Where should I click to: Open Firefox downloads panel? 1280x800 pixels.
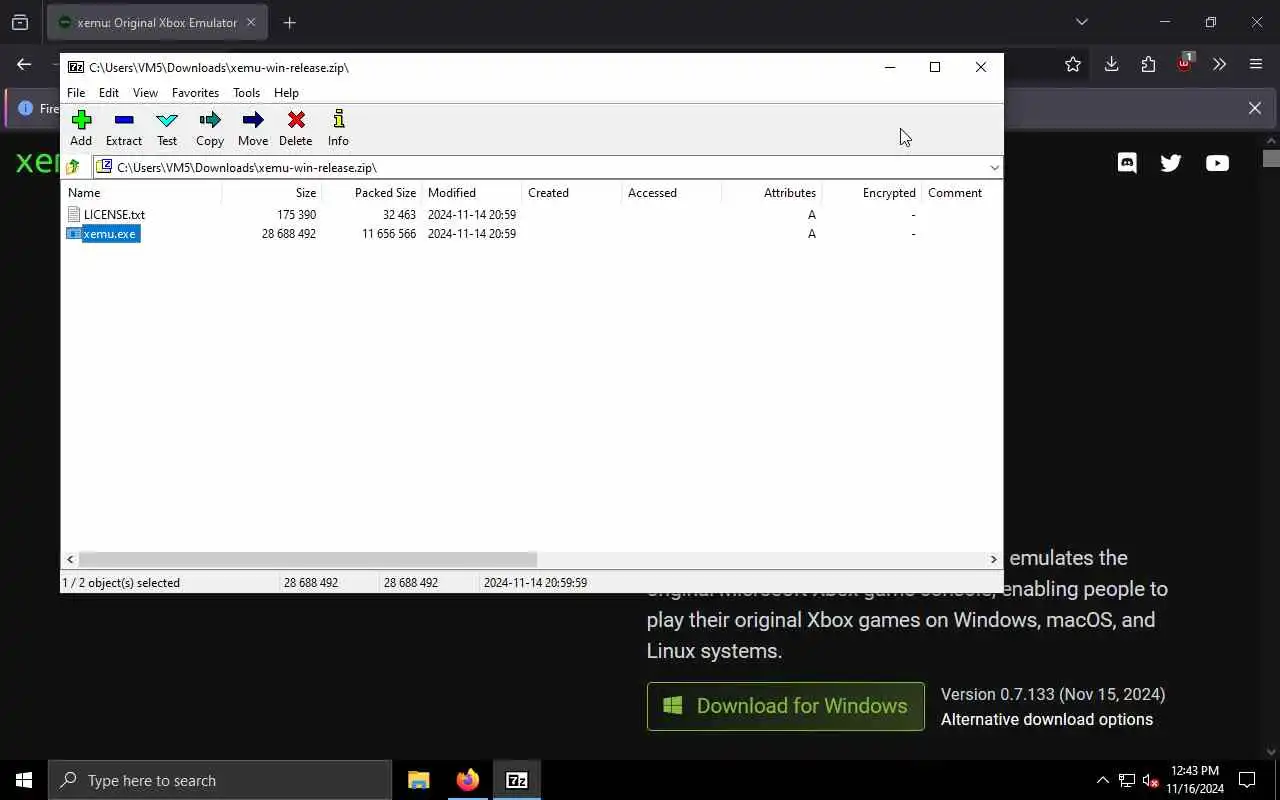[1111, 64]
